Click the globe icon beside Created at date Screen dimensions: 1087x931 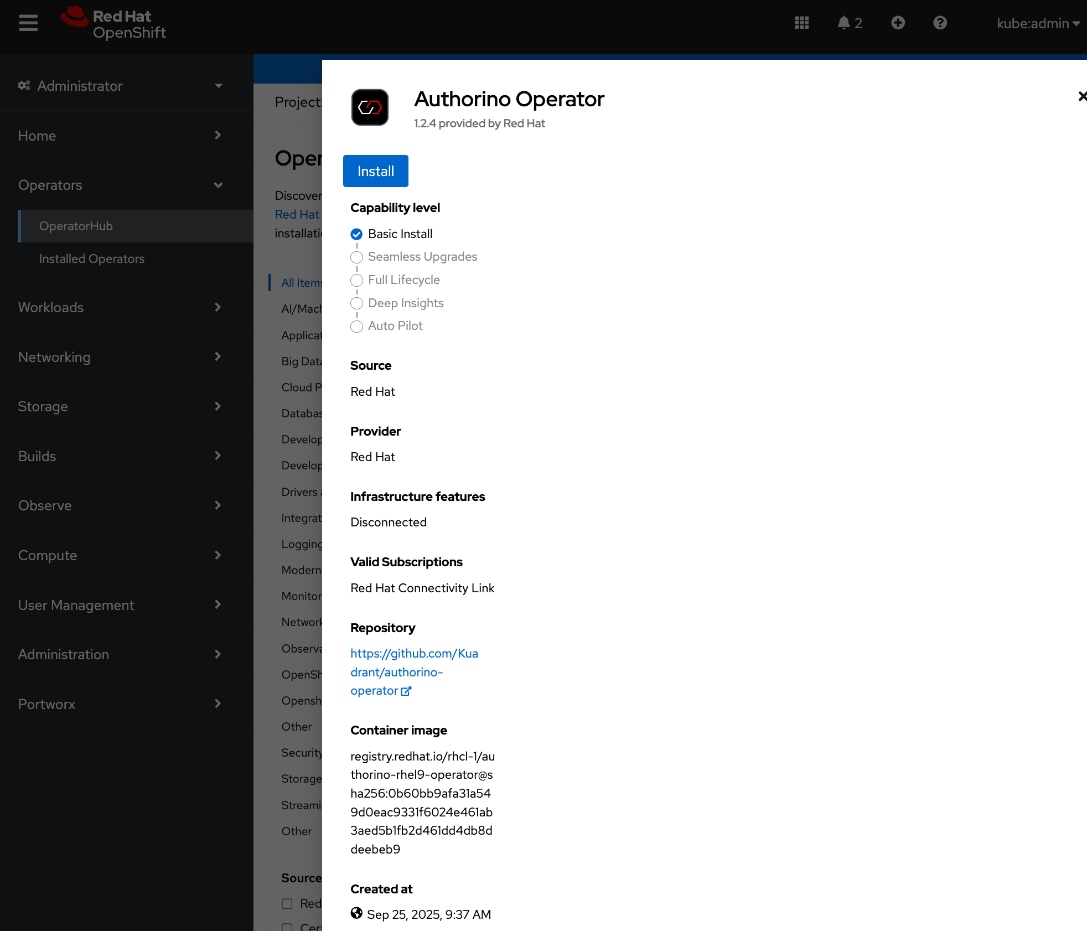(x=356, y=913)
